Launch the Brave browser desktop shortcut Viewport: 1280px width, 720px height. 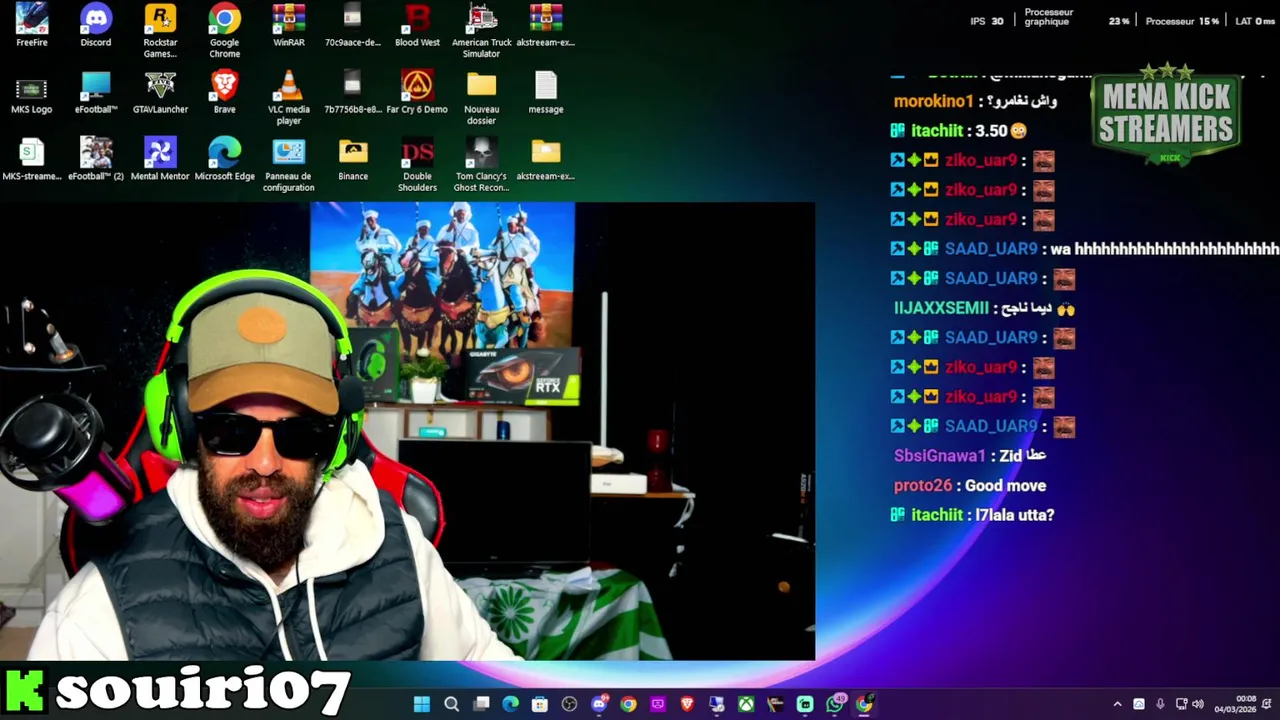tap(224, 93)
